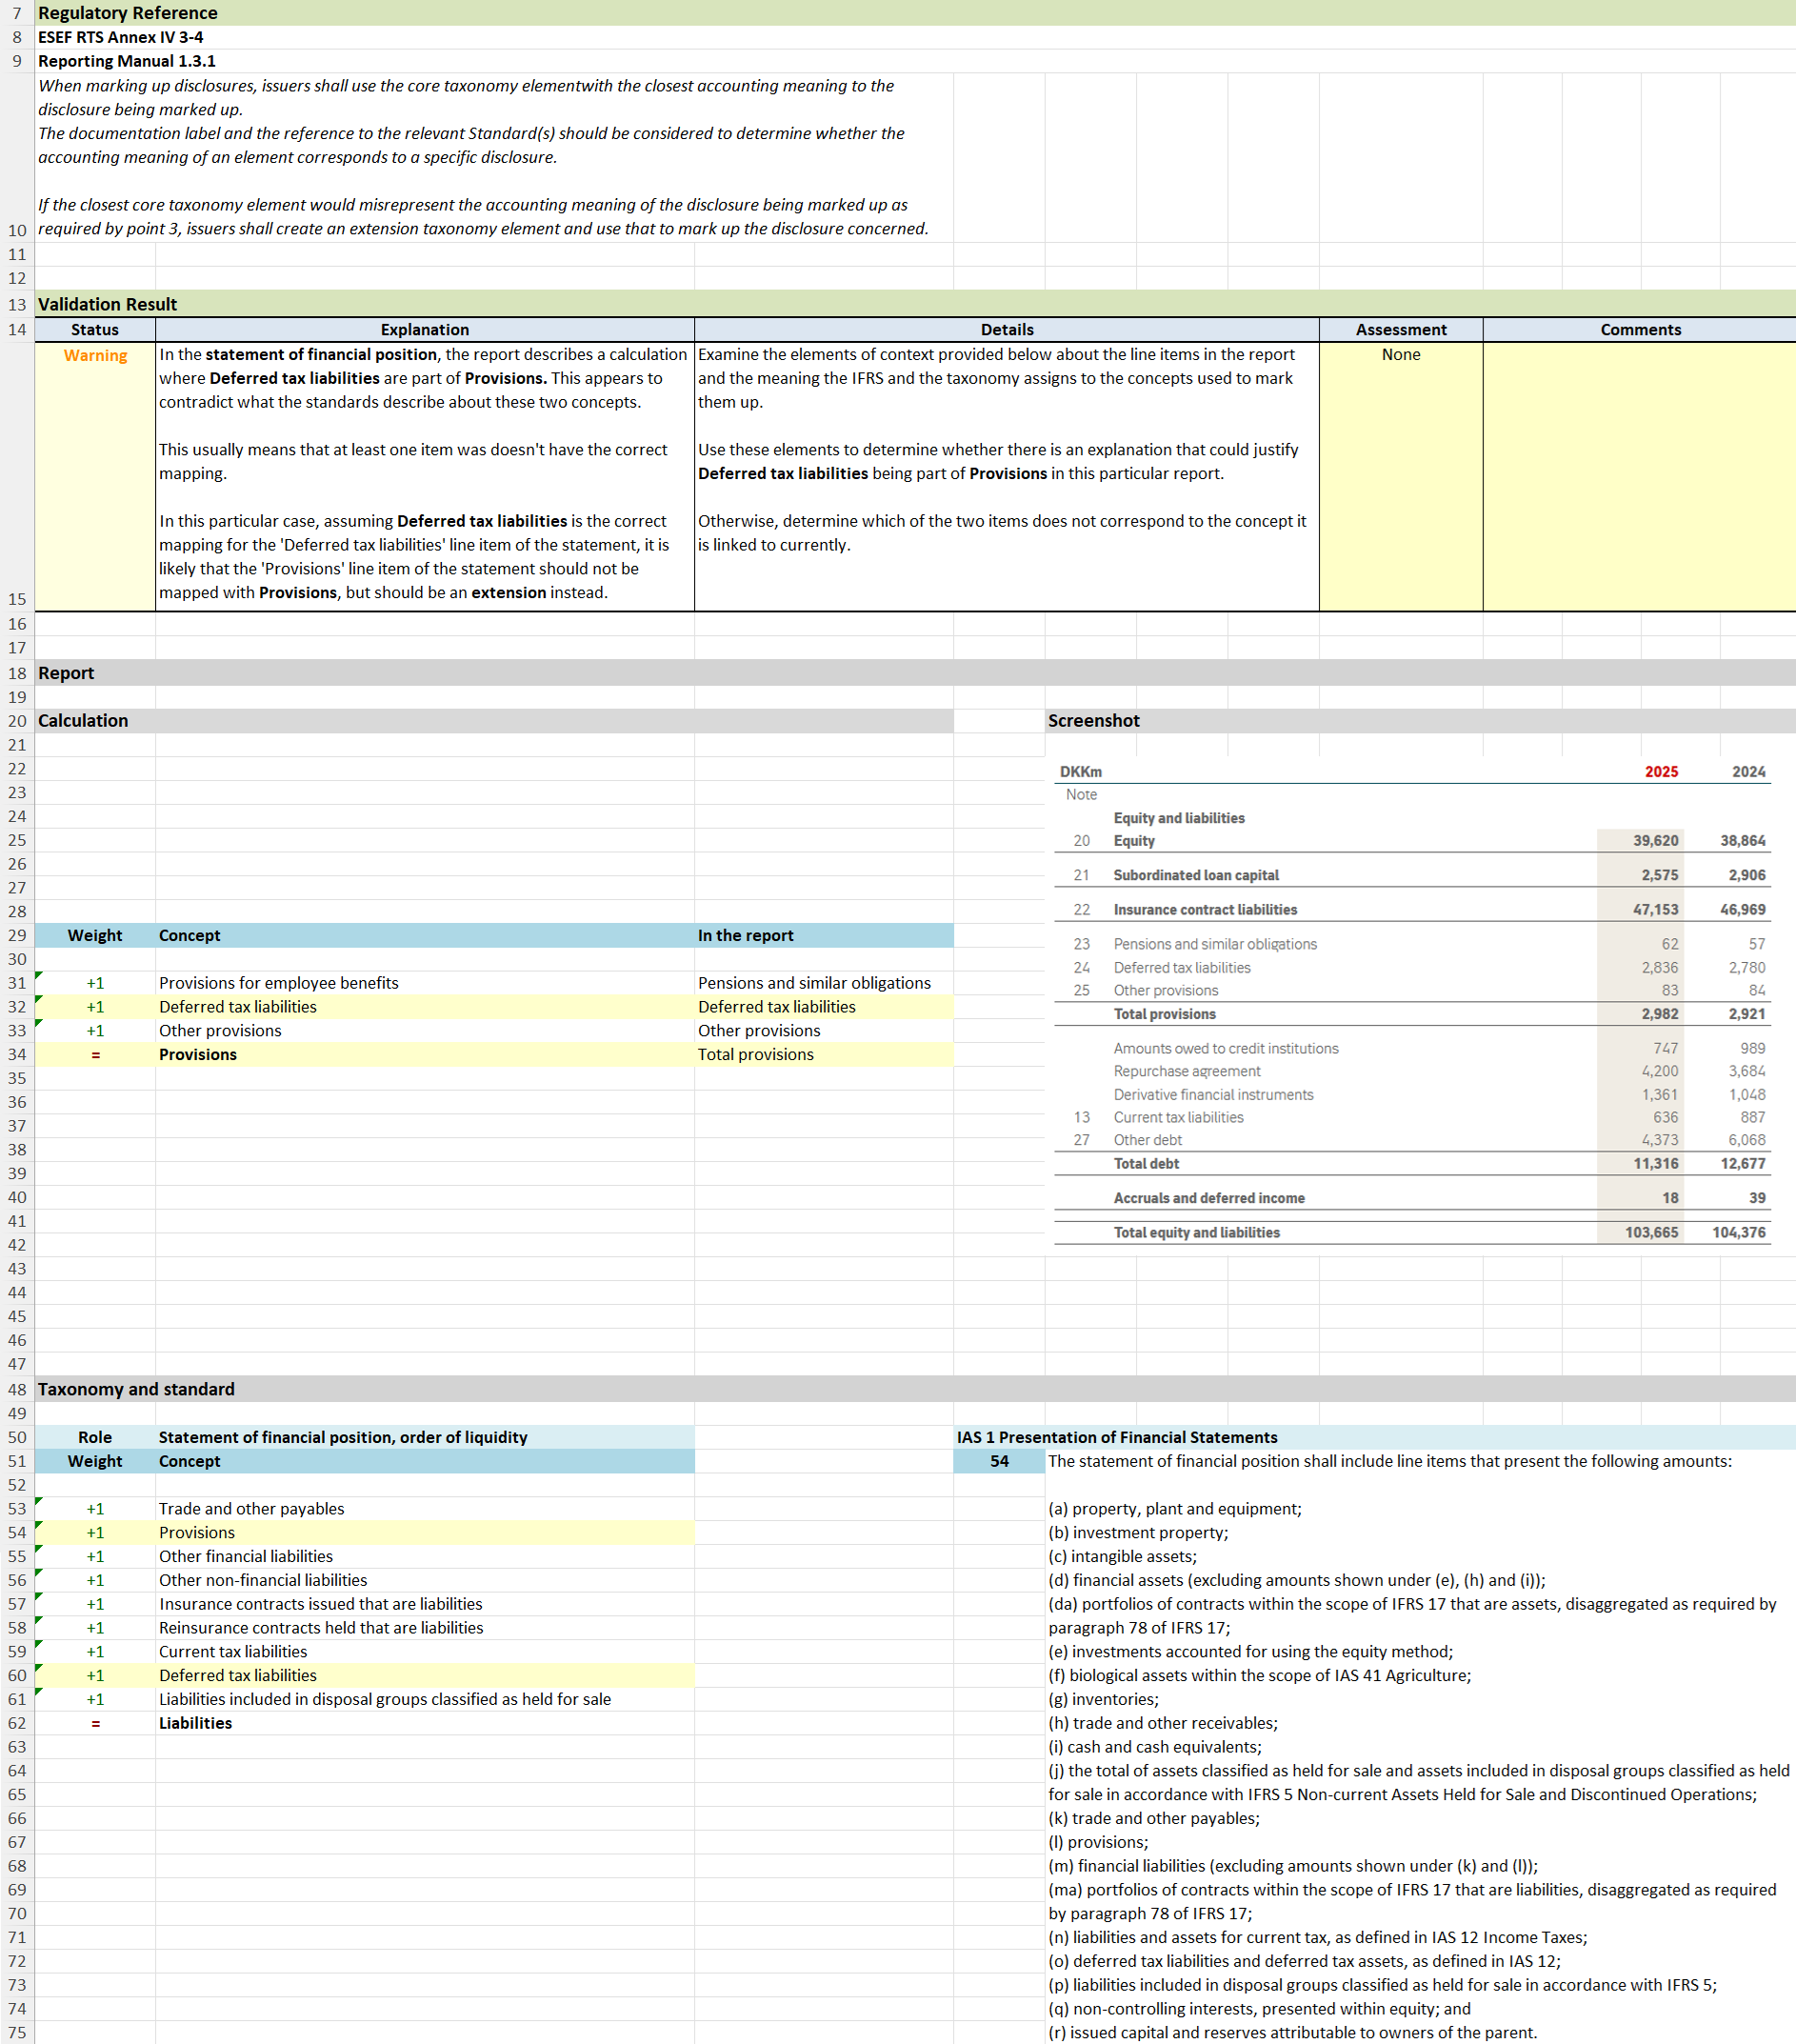Select '(i) cash and cash equivalents;' line
Screen dimensions: 1796x2044
(x=1155, y=1747)
